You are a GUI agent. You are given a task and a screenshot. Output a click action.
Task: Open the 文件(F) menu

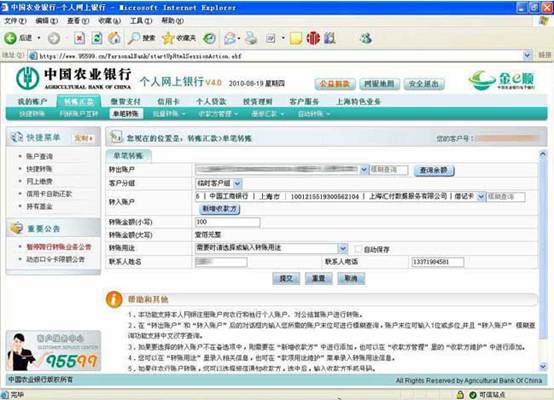pyautogui.click(x=15, y=21)
